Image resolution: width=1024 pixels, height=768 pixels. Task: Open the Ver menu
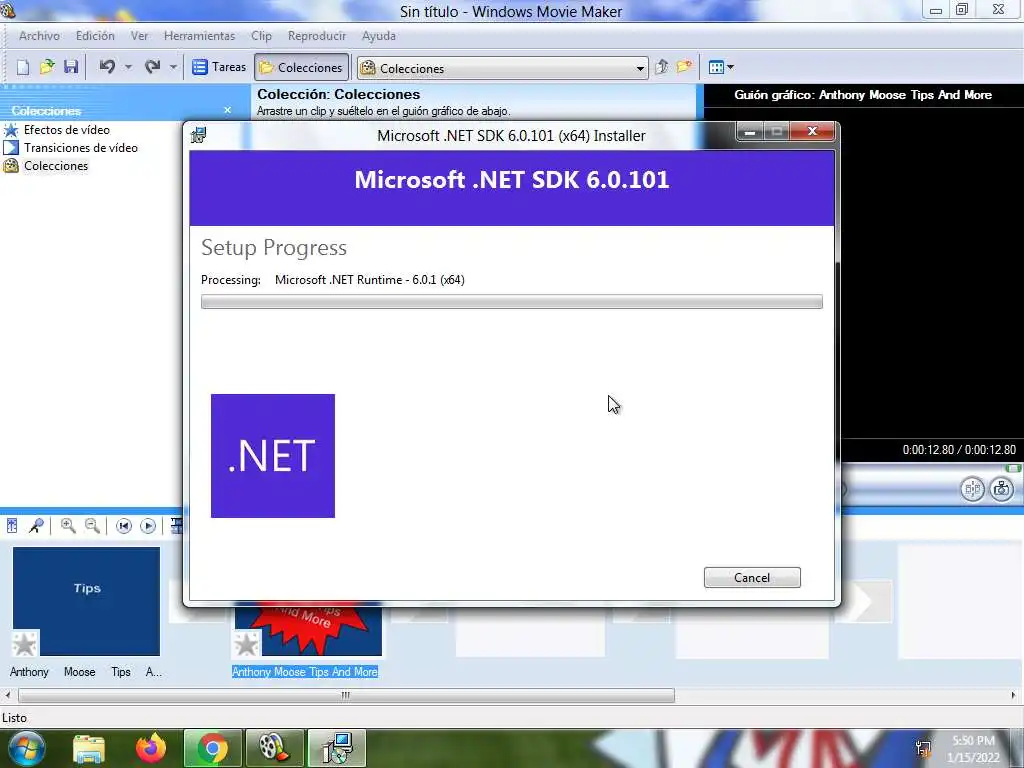139,36
